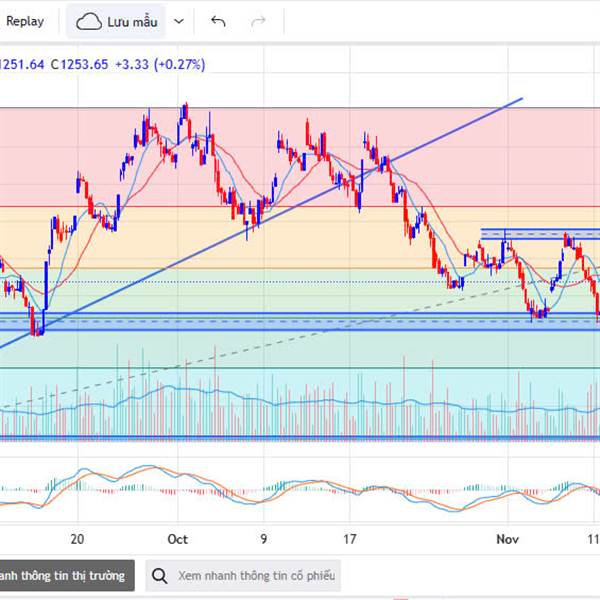Screen dimensions: 600x600
Task: Open the 'thông tin thị trường' tab
Action: [66, 576]
